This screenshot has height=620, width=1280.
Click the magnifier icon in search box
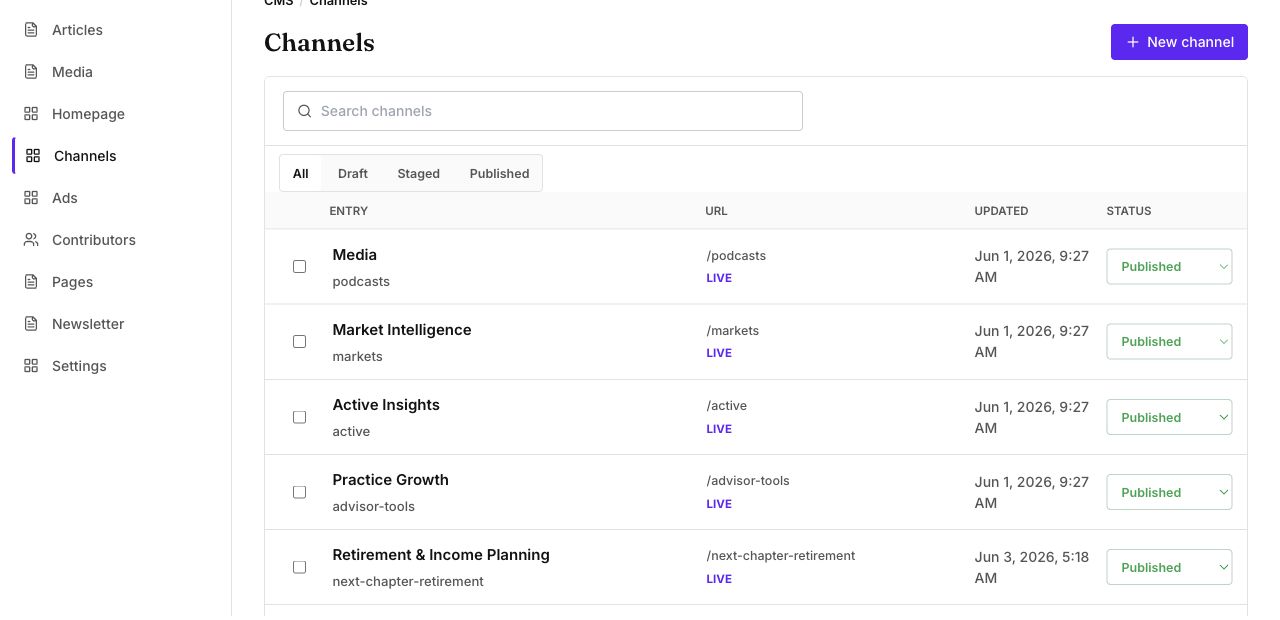(x=305, y=111)
